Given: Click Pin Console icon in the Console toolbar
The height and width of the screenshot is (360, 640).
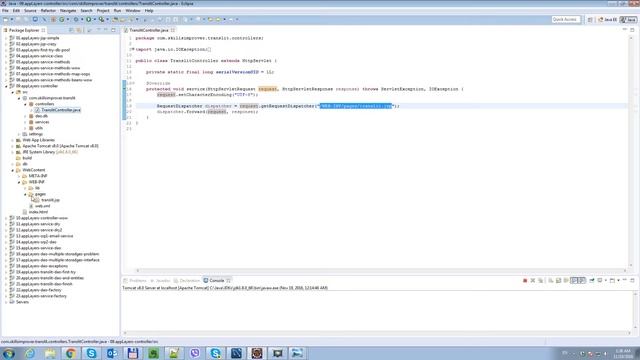Looking at the screenshot, I should (x=592, y=280).
